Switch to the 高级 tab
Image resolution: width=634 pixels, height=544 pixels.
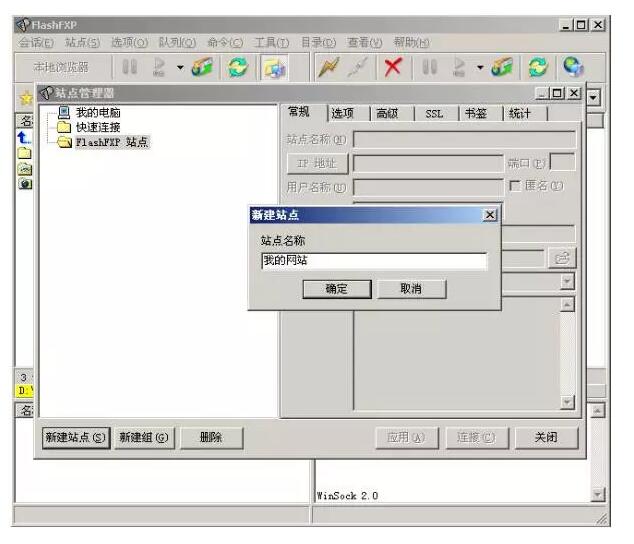click(387, 114)
